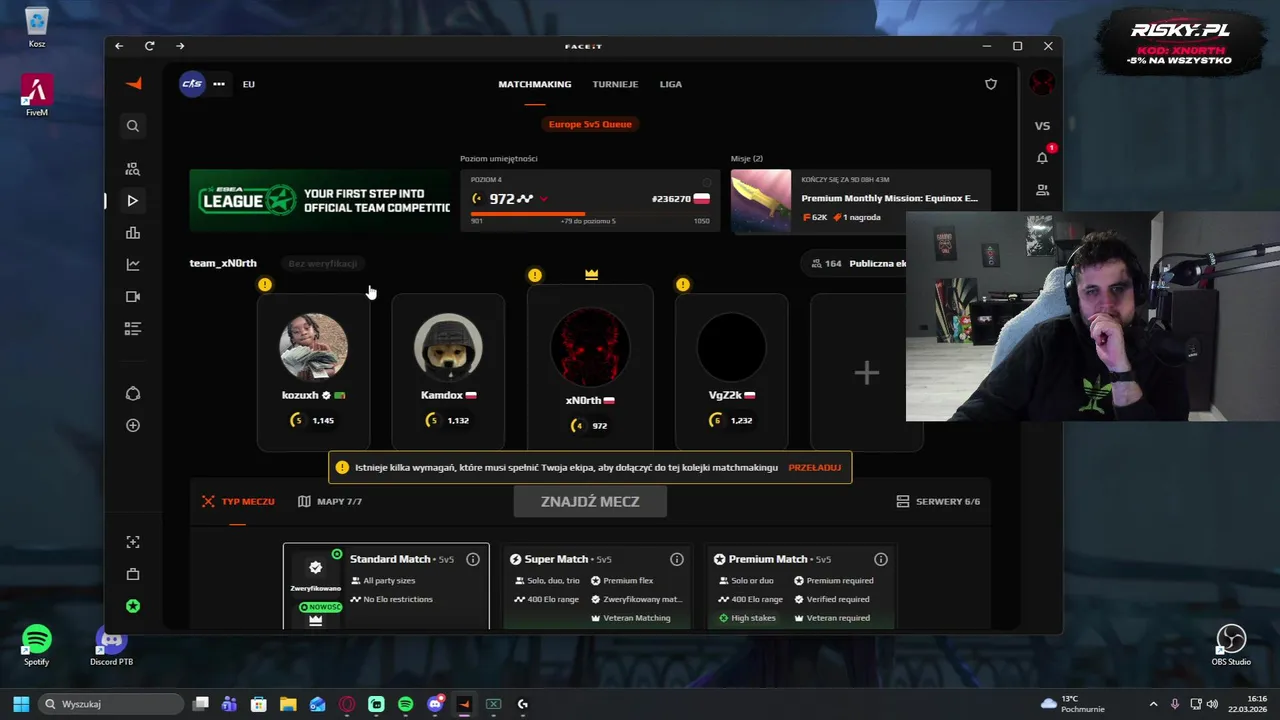Open the EU region selector
The image size is (1280, 720).
click(249, 84)
